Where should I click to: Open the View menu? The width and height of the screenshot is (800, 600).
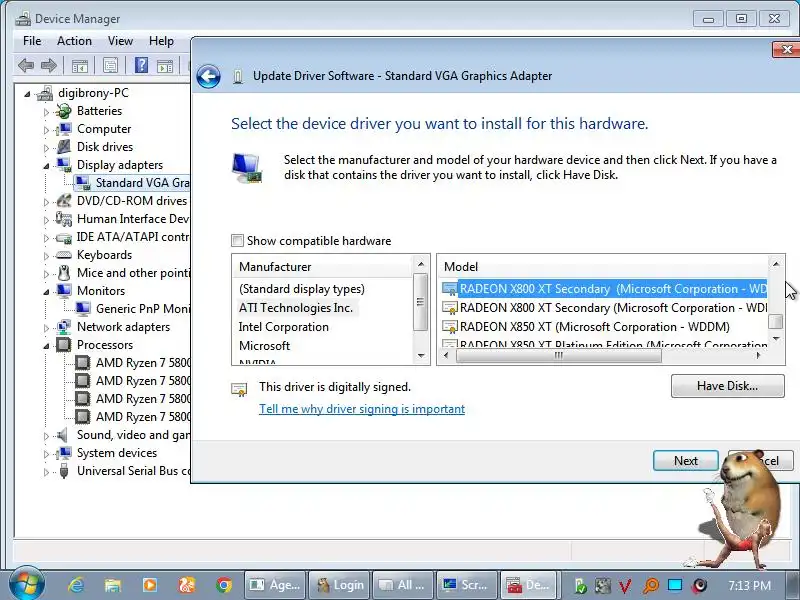(x=120, y=41)
